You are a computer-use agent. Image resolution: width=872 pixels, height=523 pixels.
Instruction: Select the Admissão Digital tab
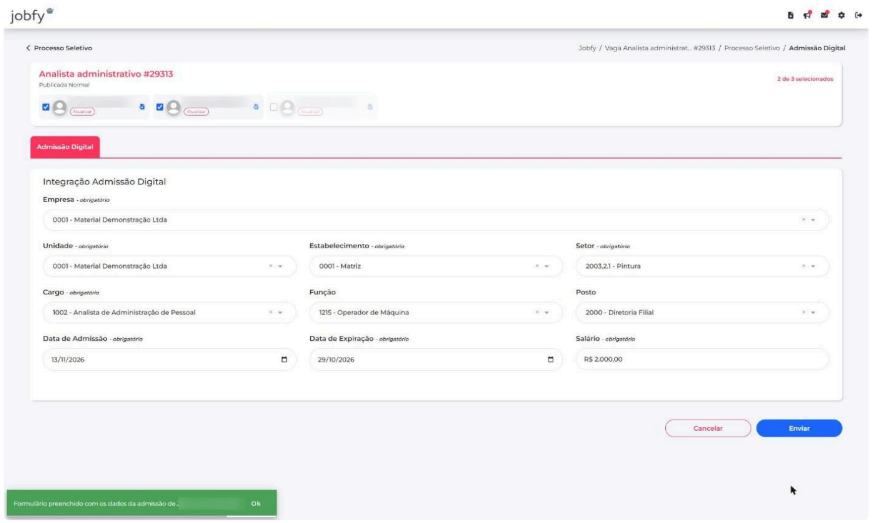pos(65,147)
